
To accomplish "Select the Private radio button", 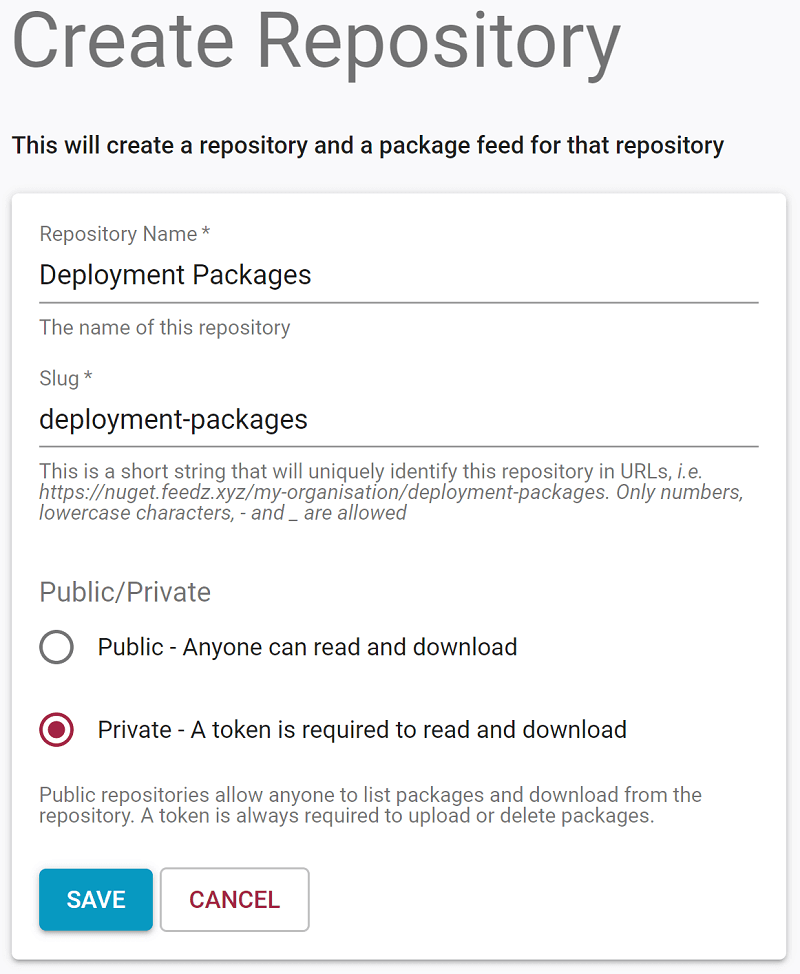I will coord(57,730).
